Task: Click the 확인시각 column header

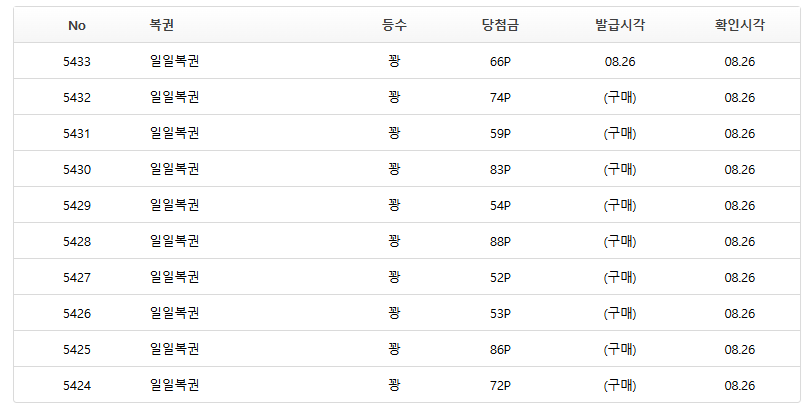Action: pyautogui.click(x=740, y=25)
